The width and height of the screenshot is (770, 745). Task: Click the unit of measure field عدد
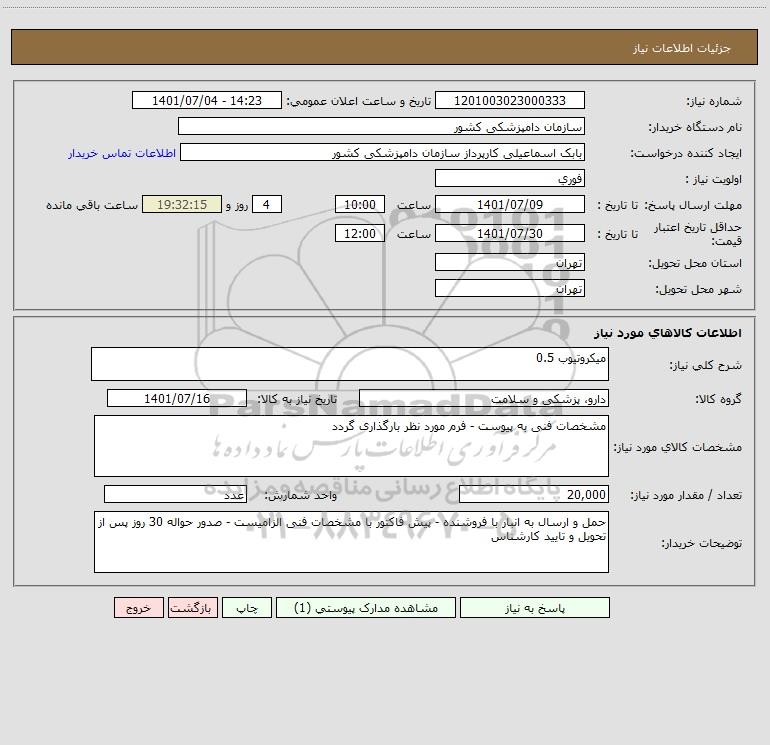pos(175,494)
